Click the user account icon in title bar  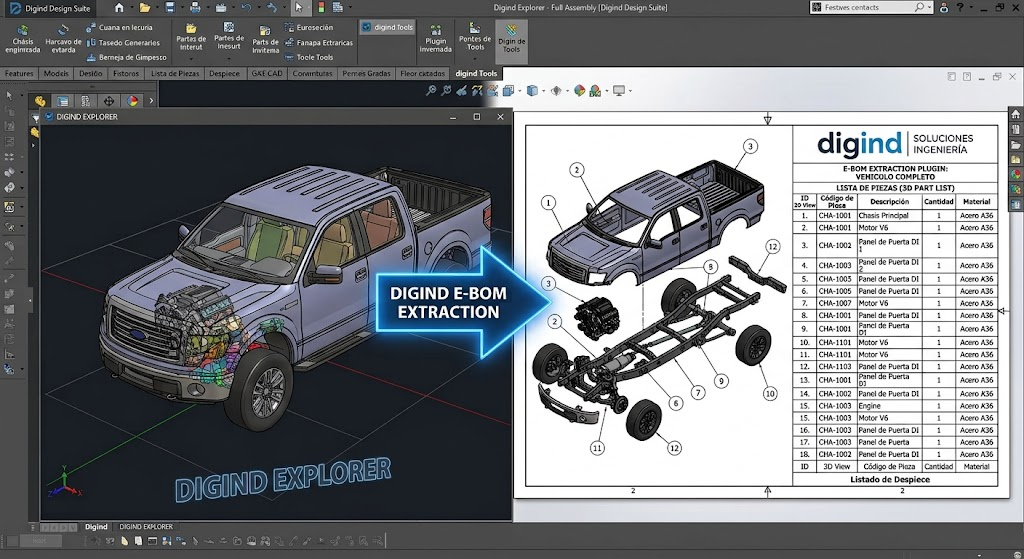[x=944, y=8]
